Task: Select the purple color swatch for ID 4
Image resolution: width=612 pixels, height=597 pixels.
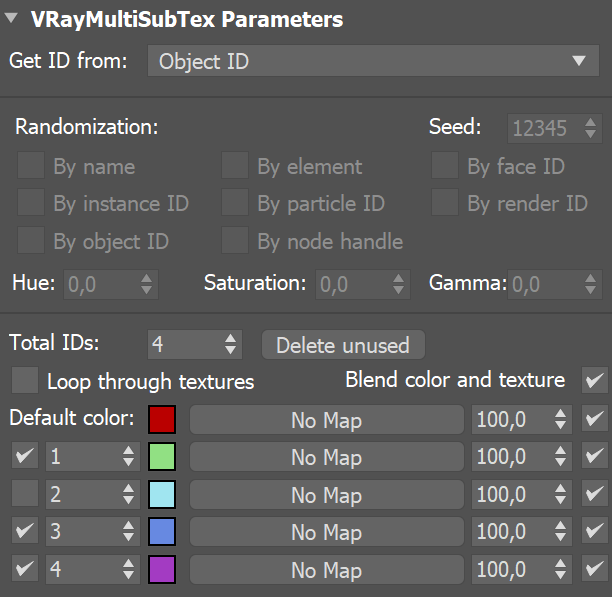Action: point(161,570)
